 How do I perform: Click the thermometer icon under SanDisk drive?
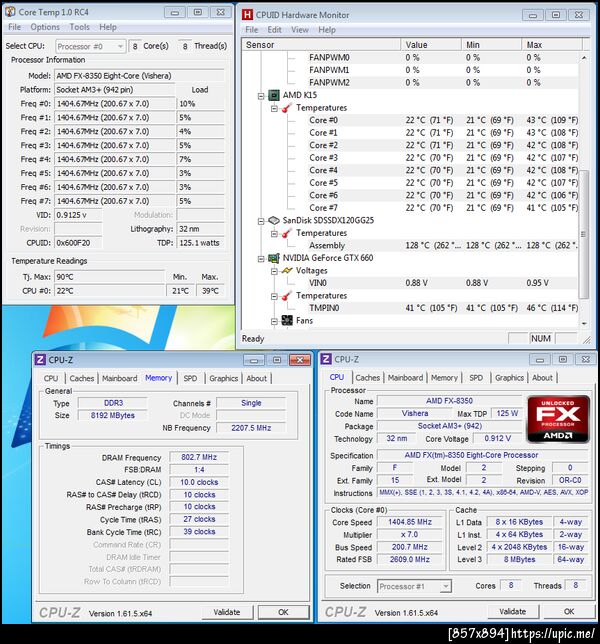287,233
